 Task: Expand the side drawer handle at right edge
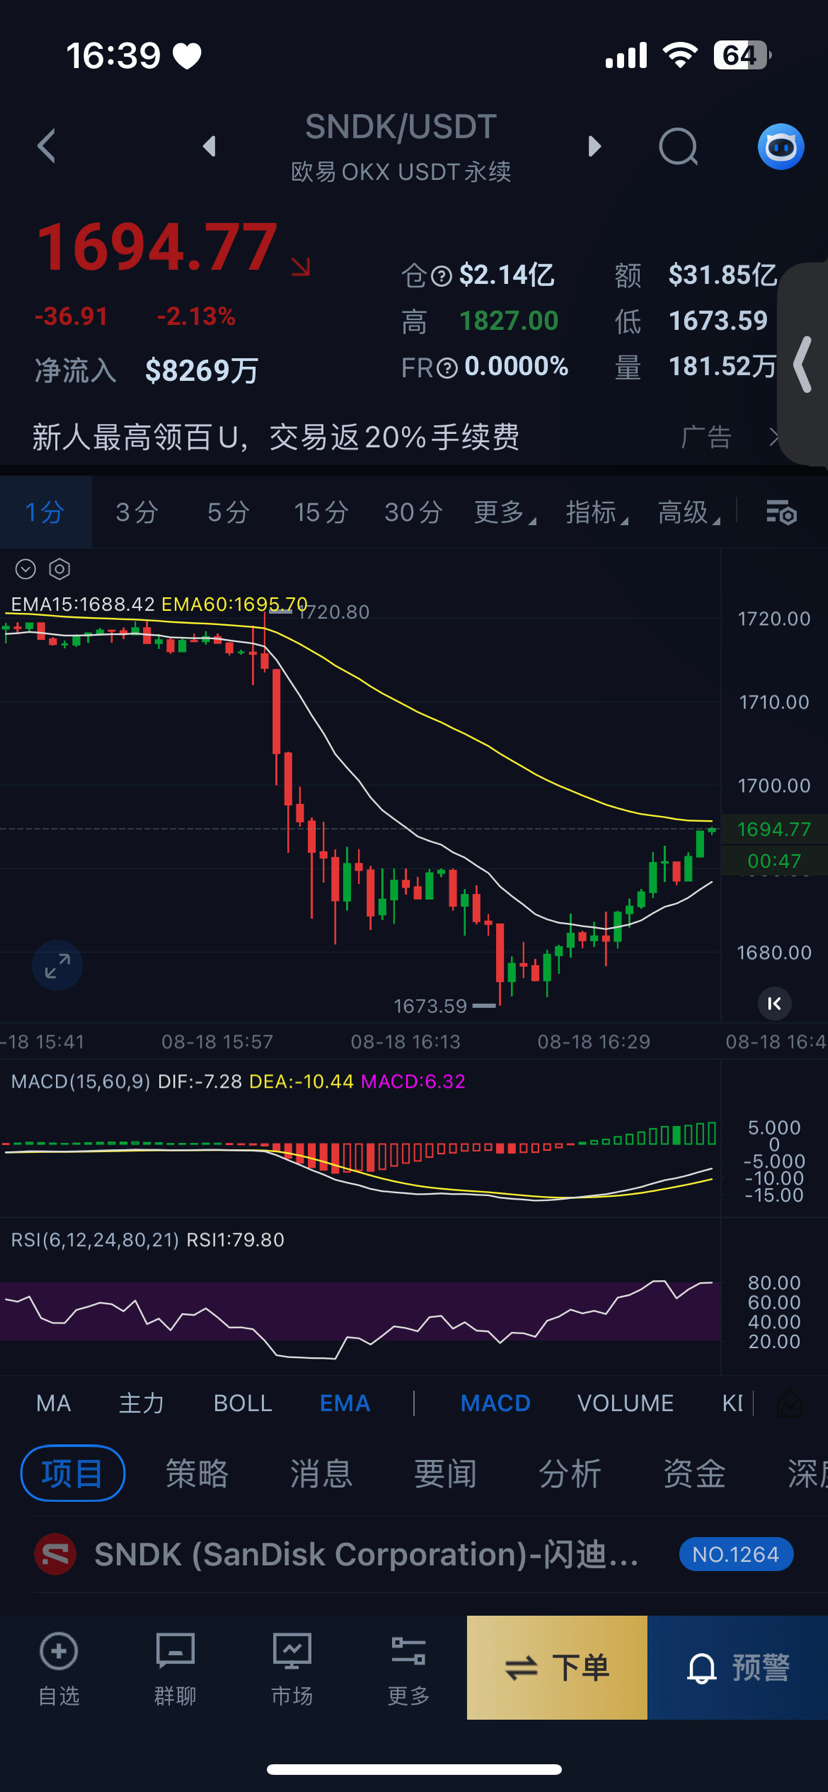(x=803, y=364)
